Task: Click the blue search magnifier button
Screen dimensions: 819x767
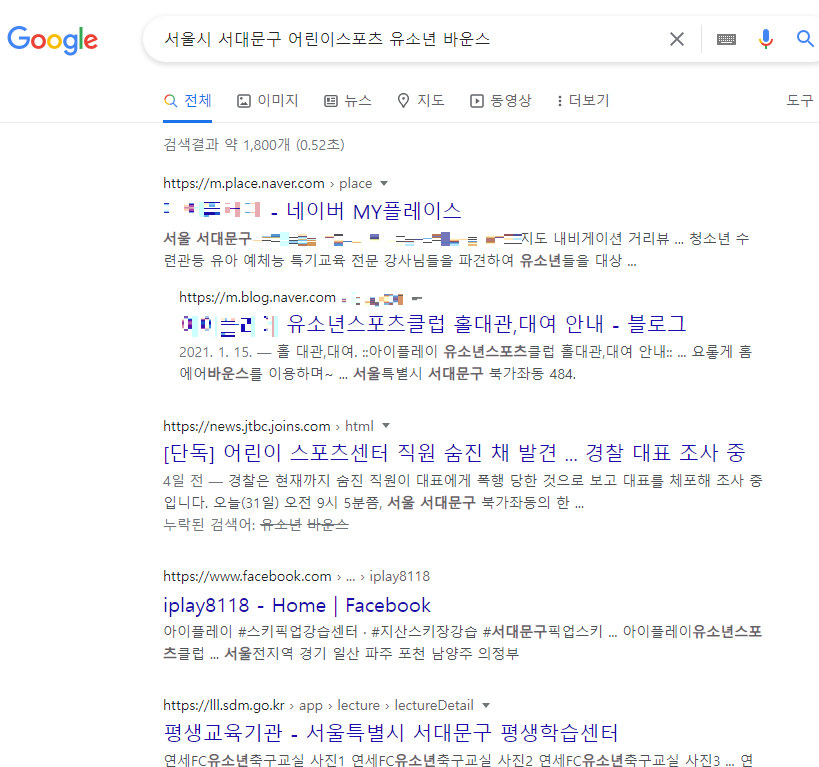Action: click(x=804, y=39)
